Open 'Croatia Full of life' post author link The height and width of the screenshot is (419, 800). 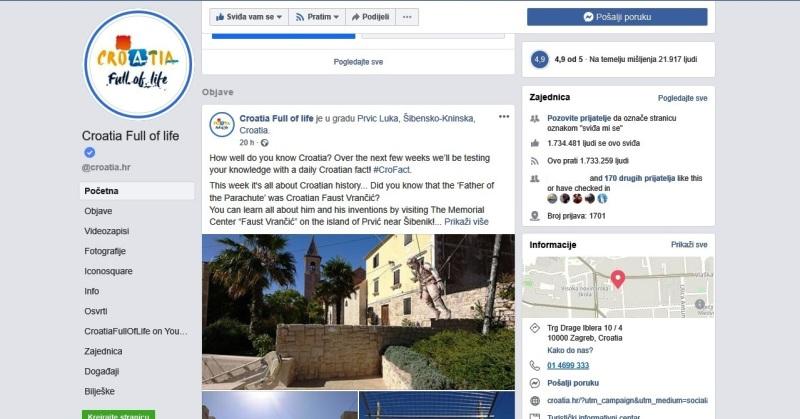click(x=277, y=118)
